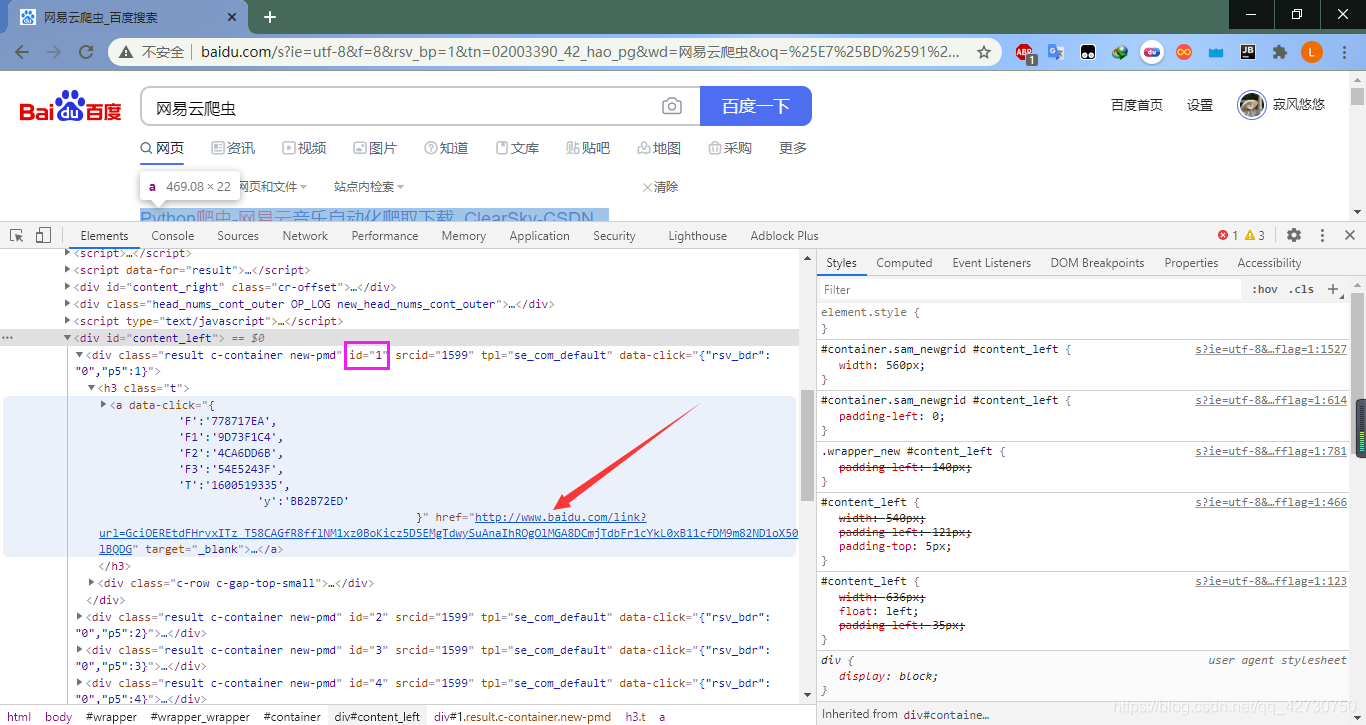Close the DevTools panel

coord(1350,236)
